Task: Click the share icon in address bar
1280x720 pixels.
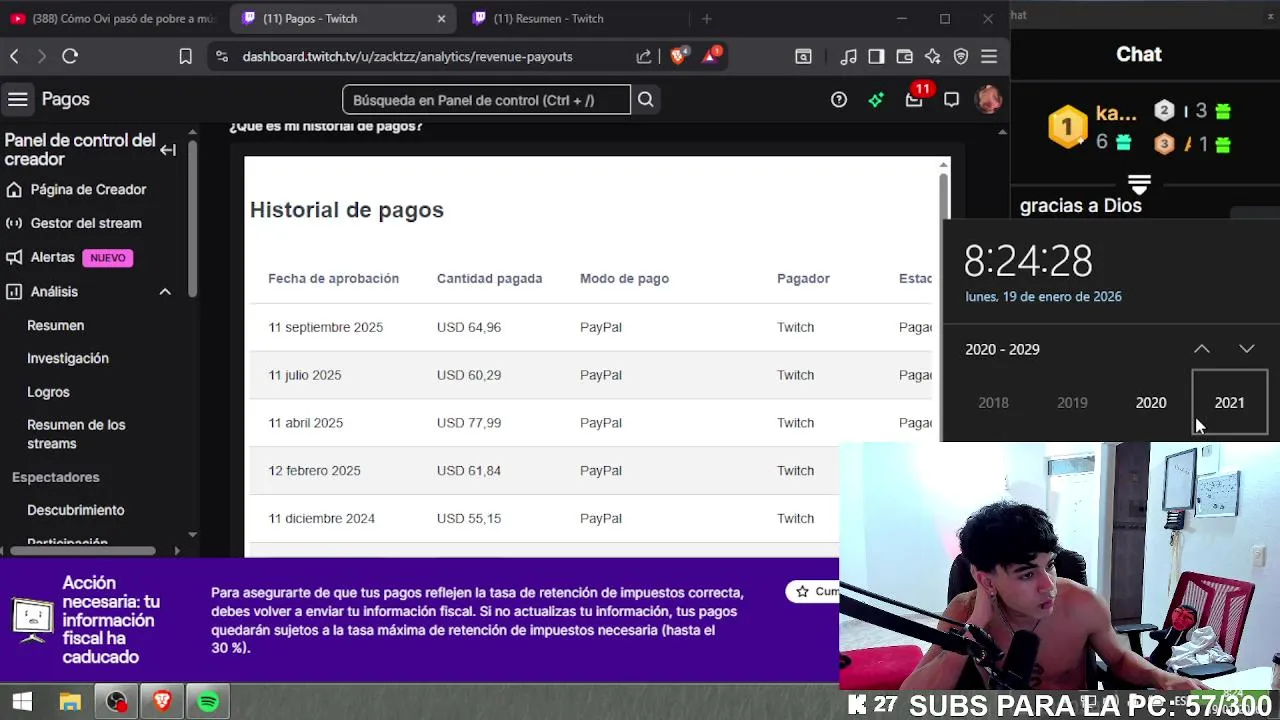Action: point(644,57)
